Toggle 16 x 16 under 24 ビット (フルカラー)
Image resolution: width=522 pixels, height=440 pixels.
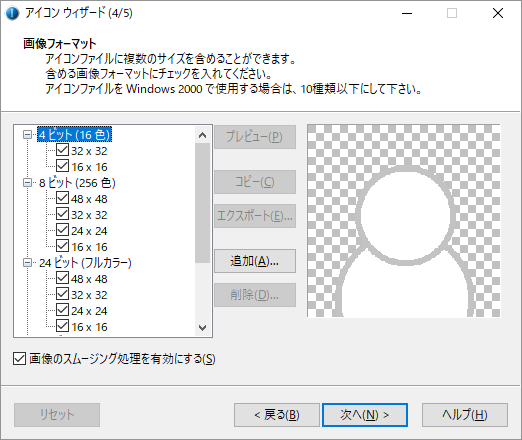[62, 326]
